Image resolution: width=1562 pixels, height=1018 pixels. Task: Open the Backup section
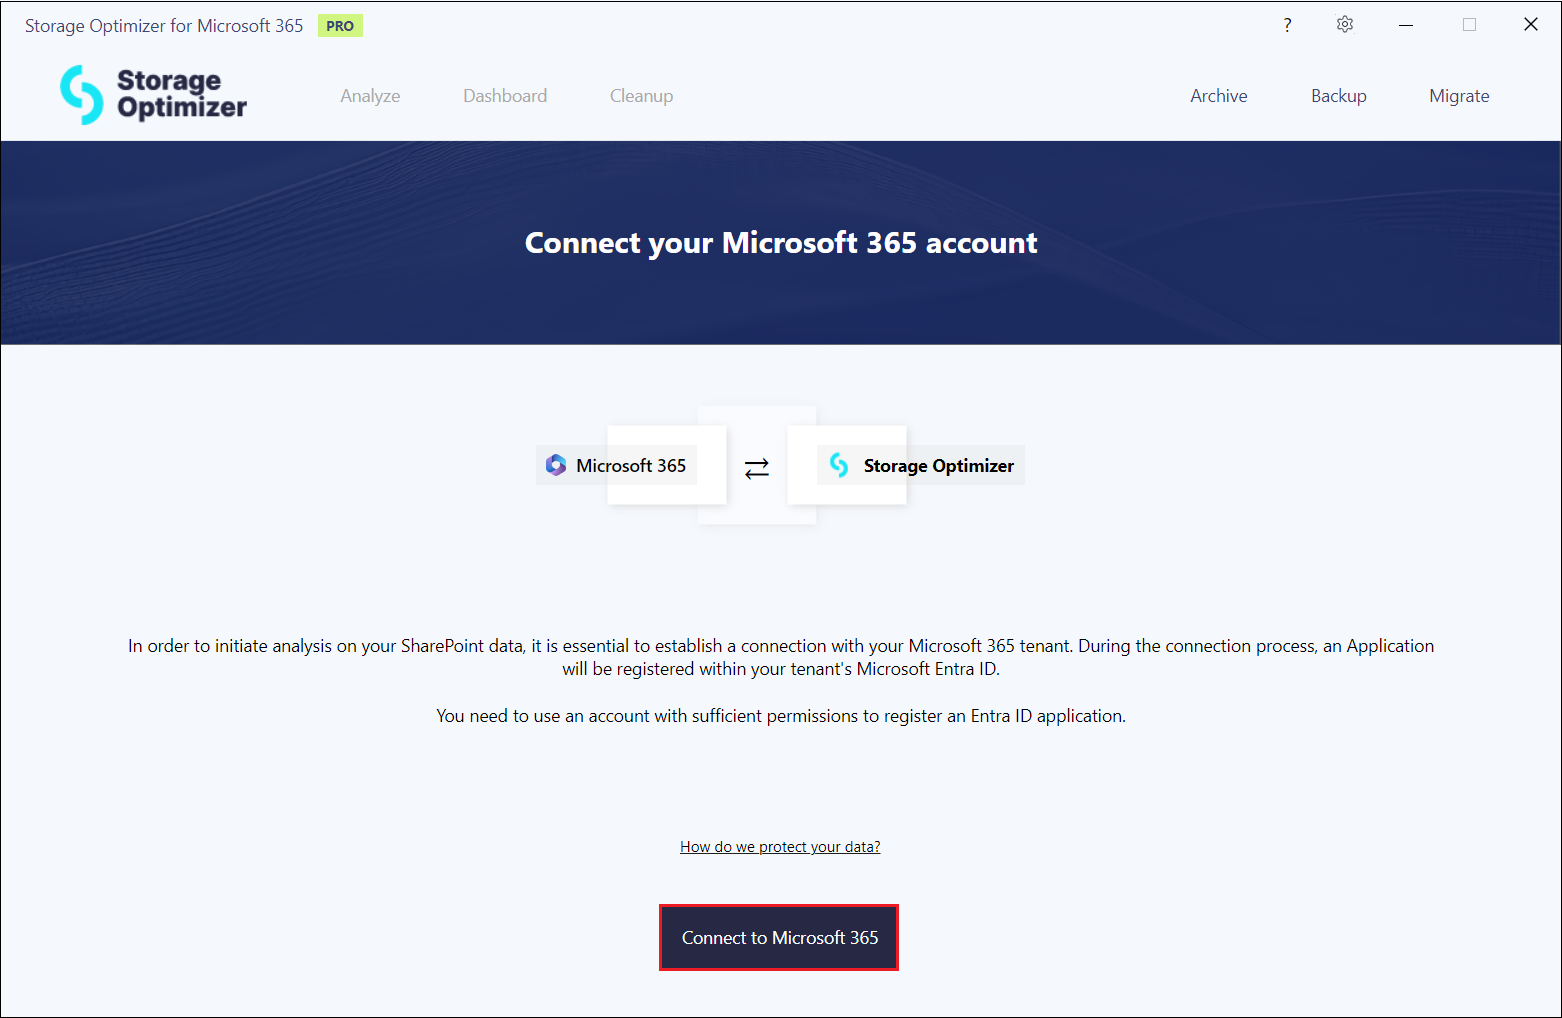[x=1338, y=96]
